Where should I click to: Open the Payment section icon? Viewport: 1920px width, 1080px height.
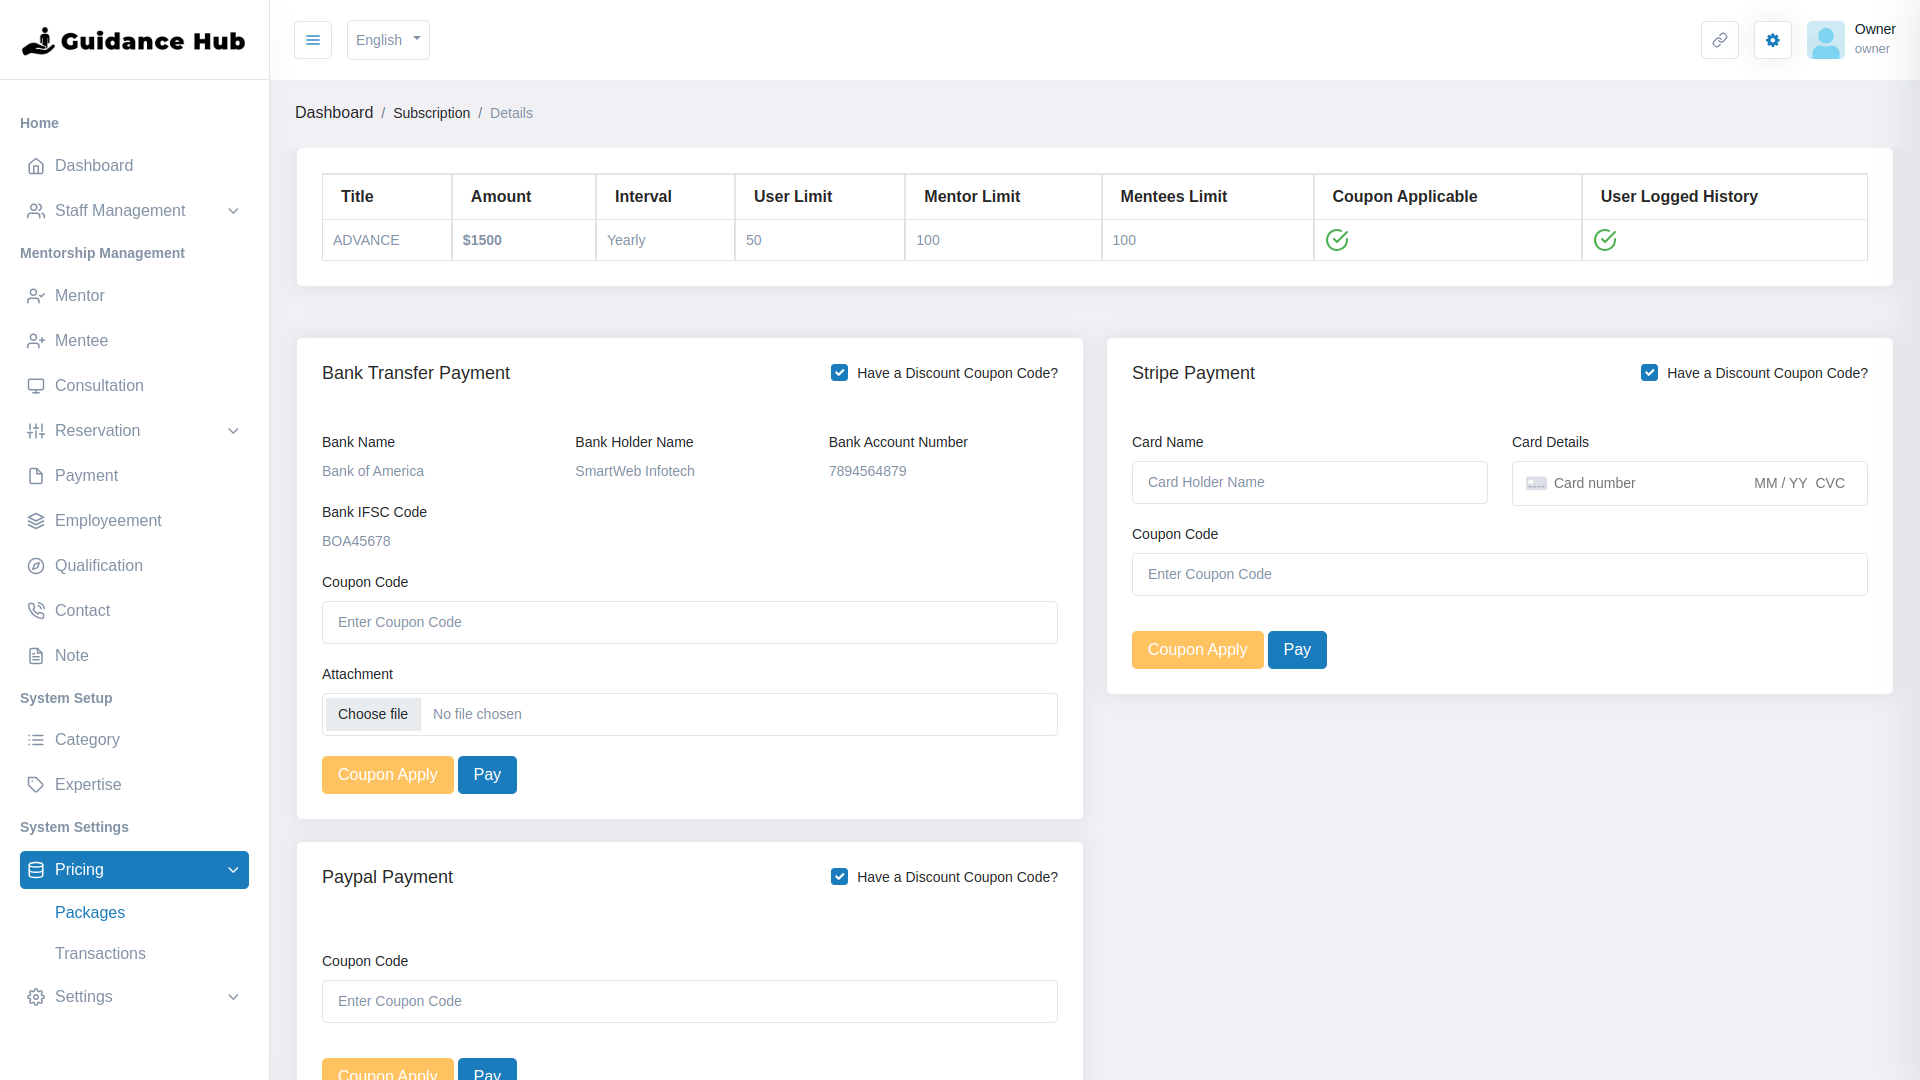[x=36, y=475]
